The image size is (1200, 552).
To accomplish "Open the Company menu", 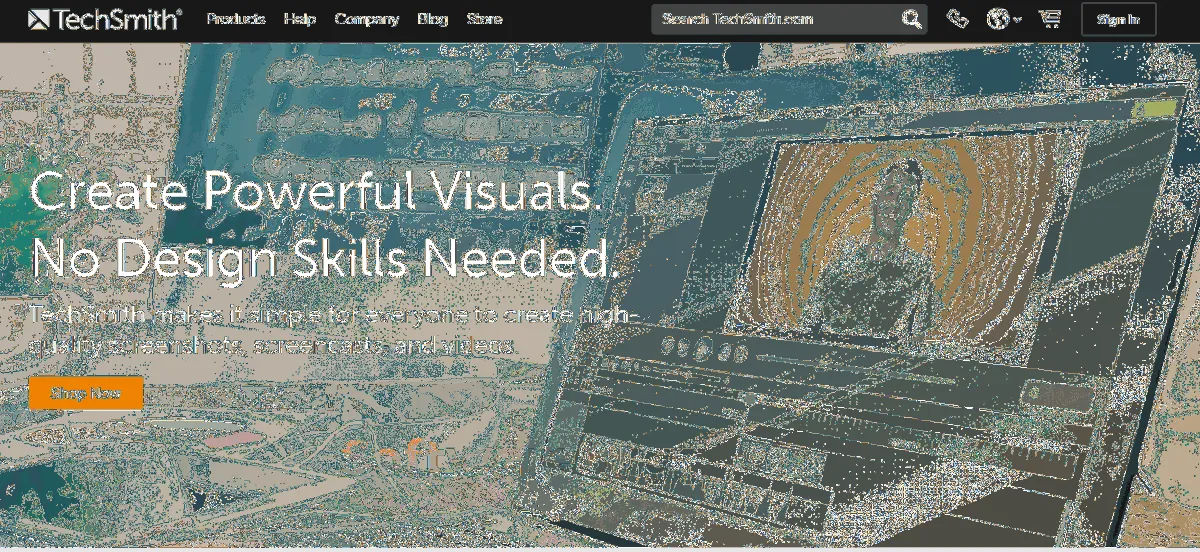I will pyautogui.click(x=366, y=19).
